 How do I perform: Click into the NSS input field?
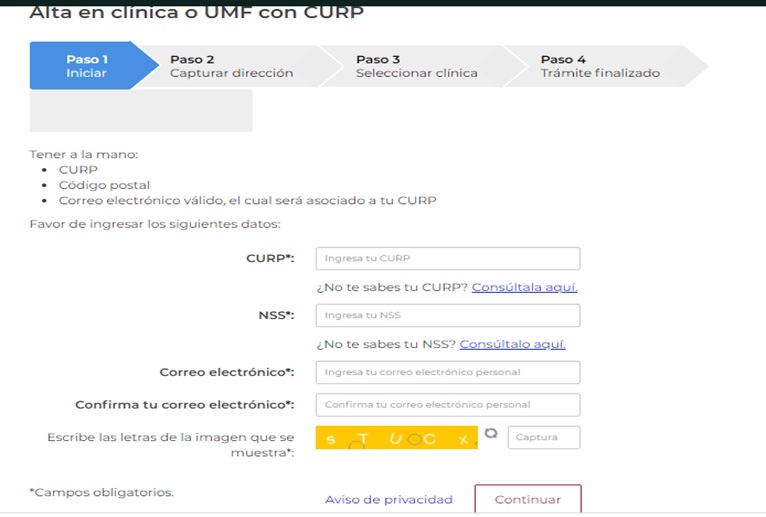point(447,315)
